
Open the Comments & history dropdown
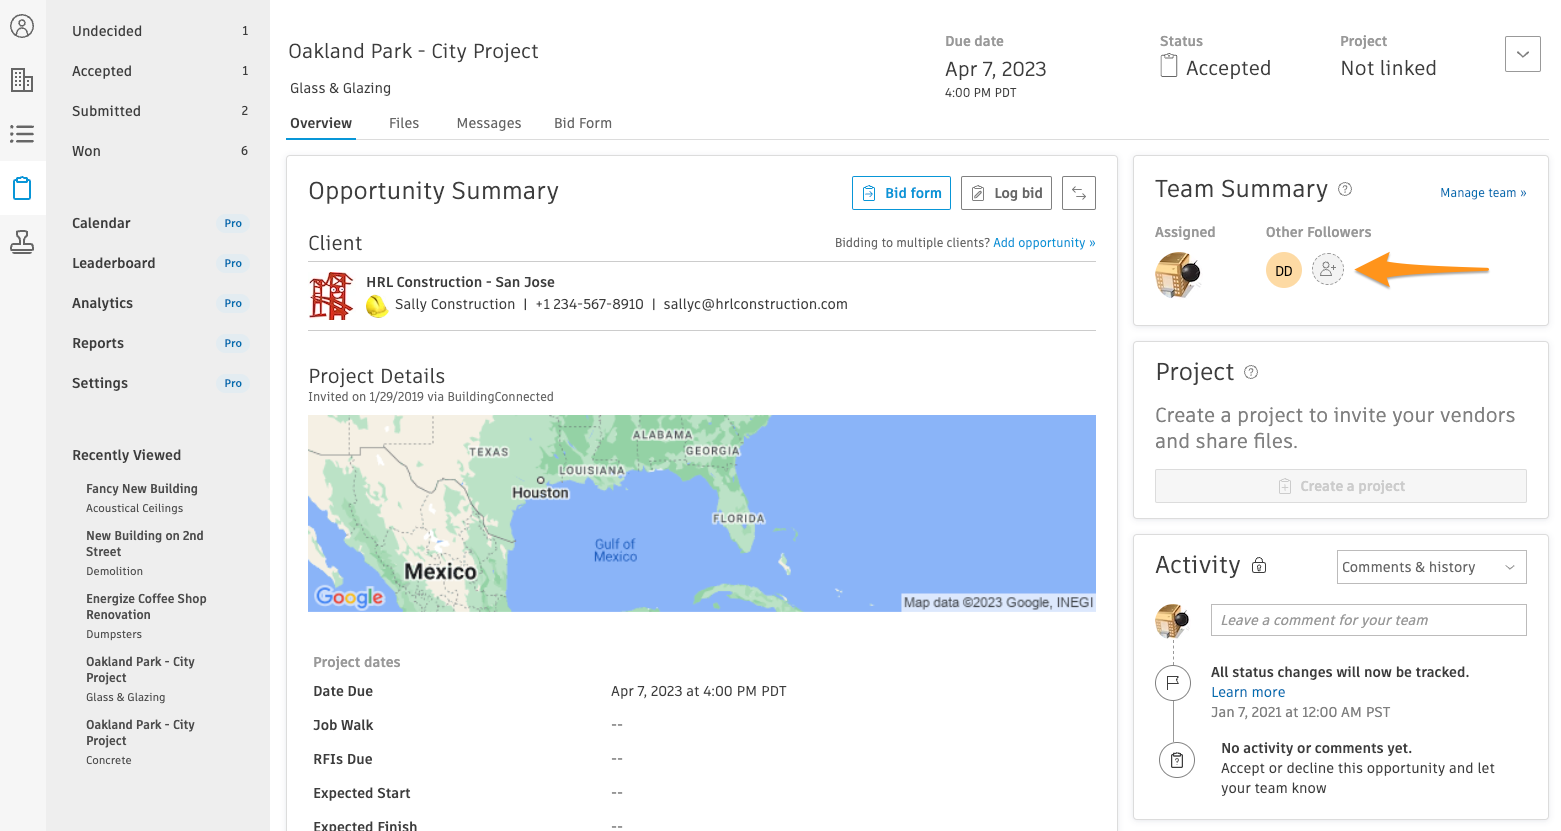(1431, 567)
